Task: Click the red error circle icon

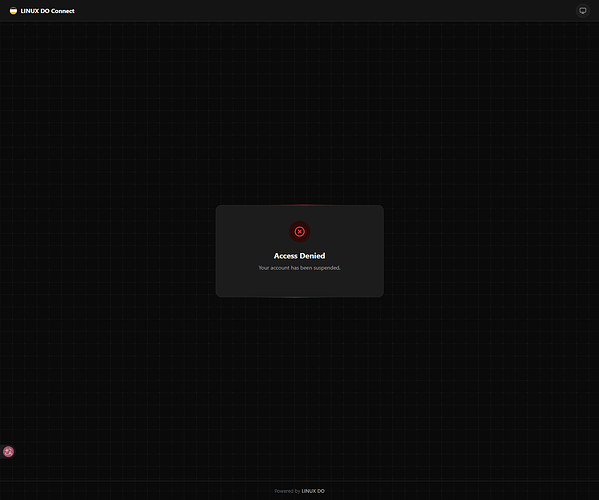Action: [300, 231]
